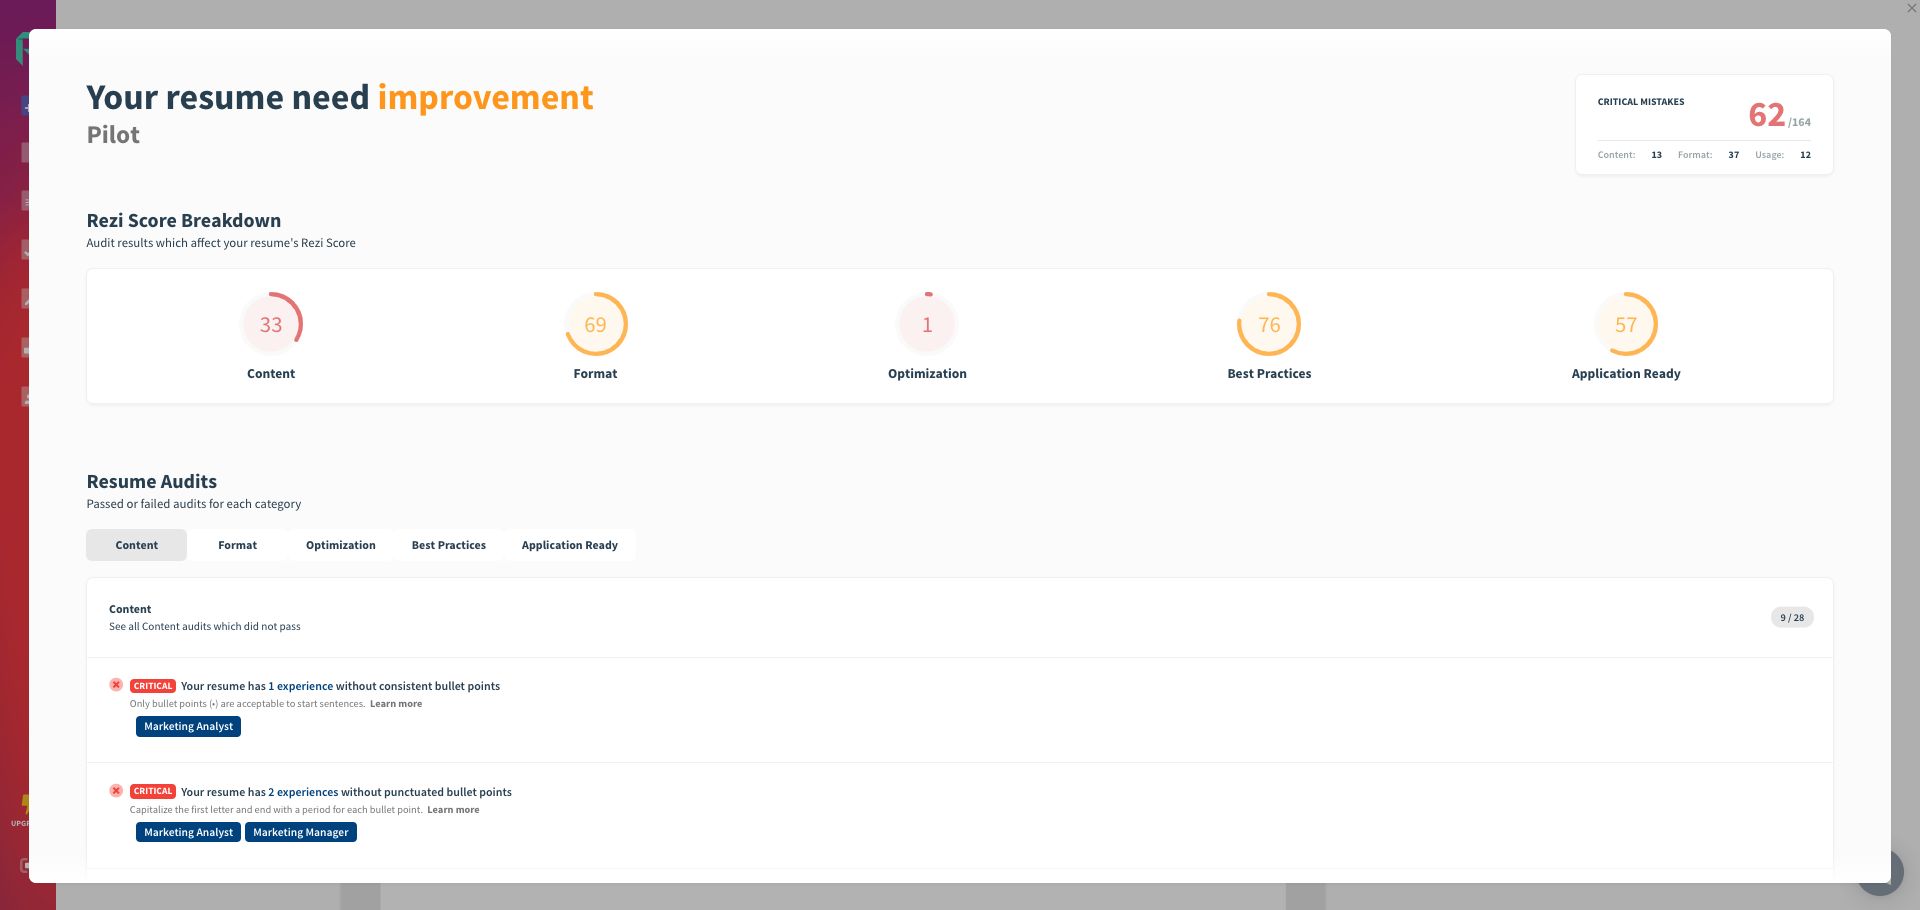Click the Optimization score circle showing 1
The image size is (1920, 910).
click(x=927, y=324)
